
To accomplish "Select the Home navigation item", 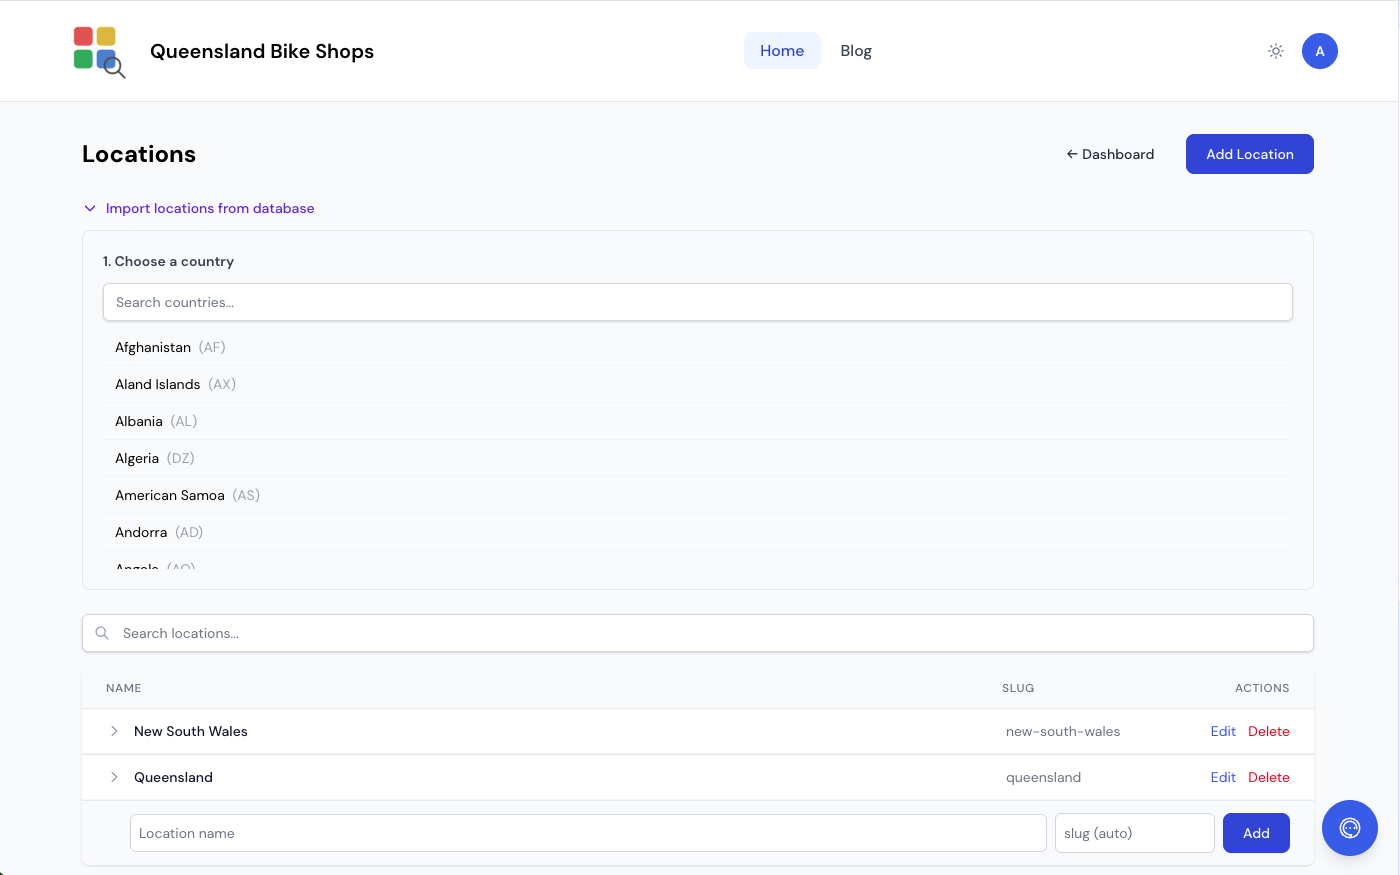I will pyautogui.click(x=782, y=50).
